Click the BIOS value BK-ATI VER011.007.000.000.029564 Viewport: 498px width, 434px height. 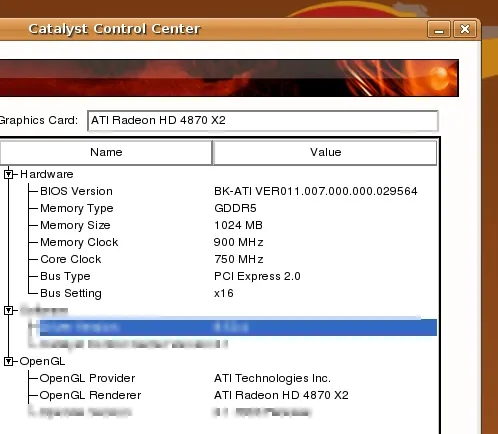(x=316, y=191)
